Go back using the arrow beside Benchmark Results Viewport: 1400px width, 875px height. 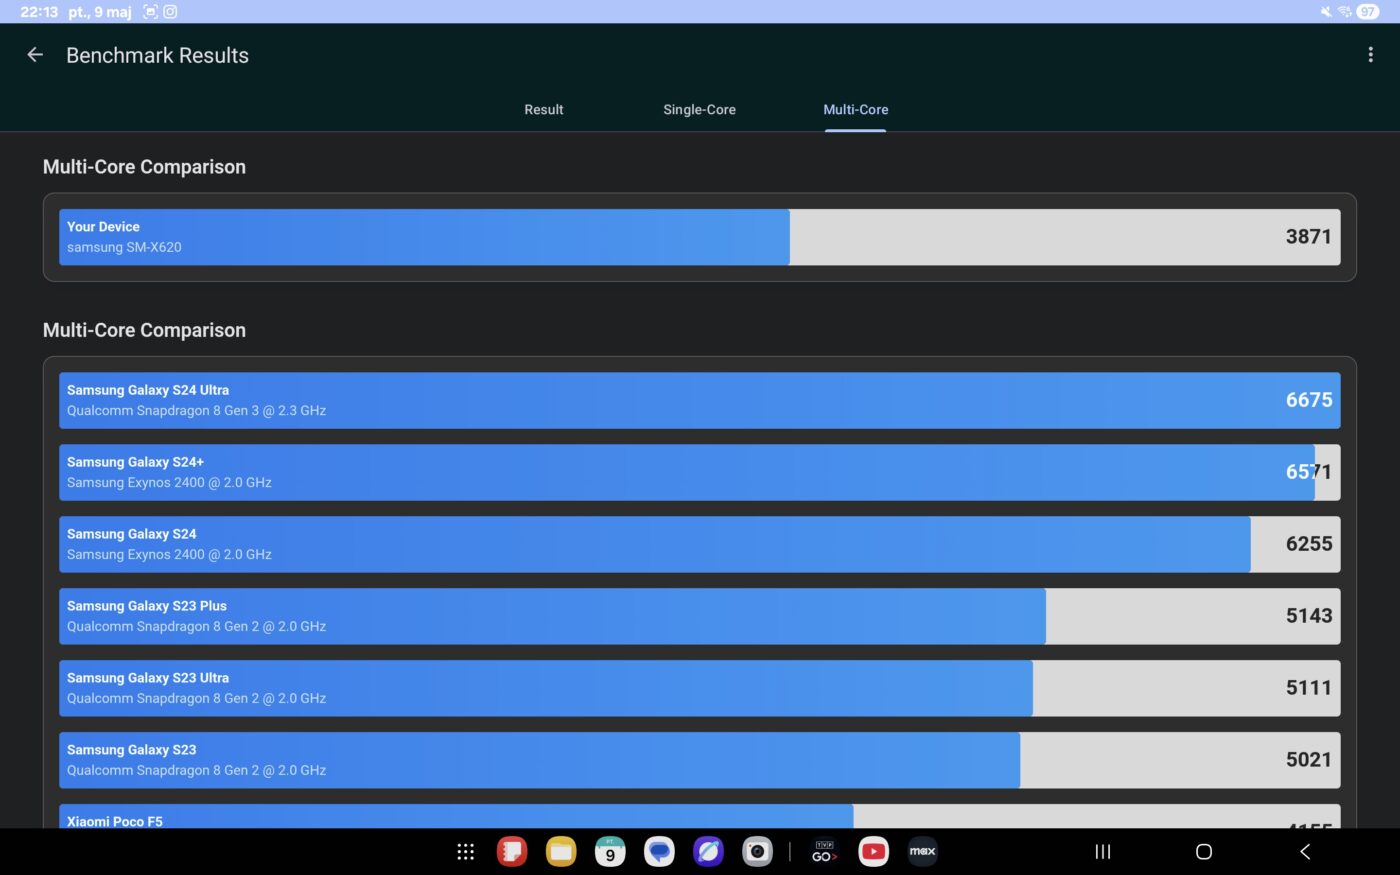(x=35, y=55)
